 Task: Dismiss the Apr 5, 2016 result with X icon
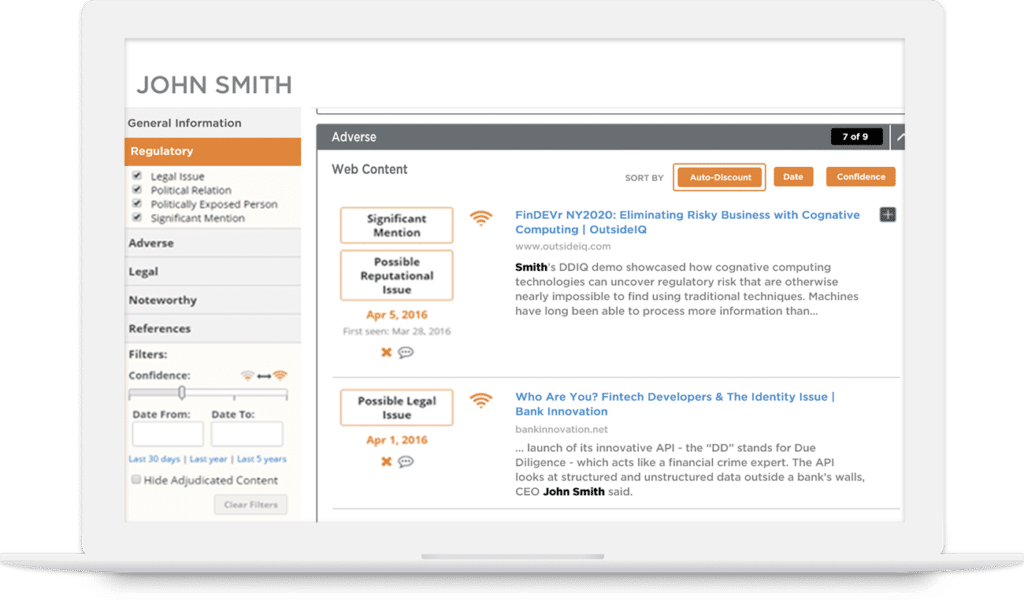click(387, 352)
